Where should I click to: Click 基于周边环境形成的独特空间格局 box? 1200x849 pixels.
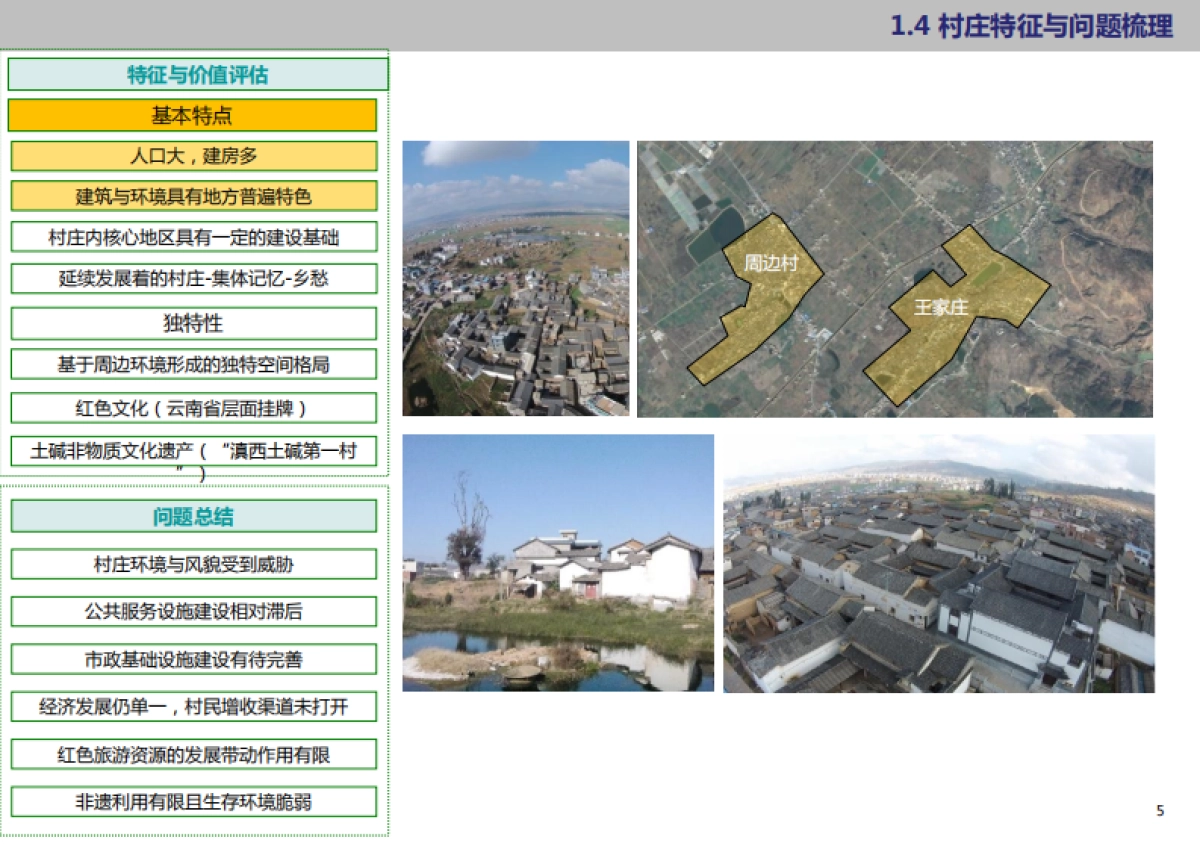pos(194,365)
